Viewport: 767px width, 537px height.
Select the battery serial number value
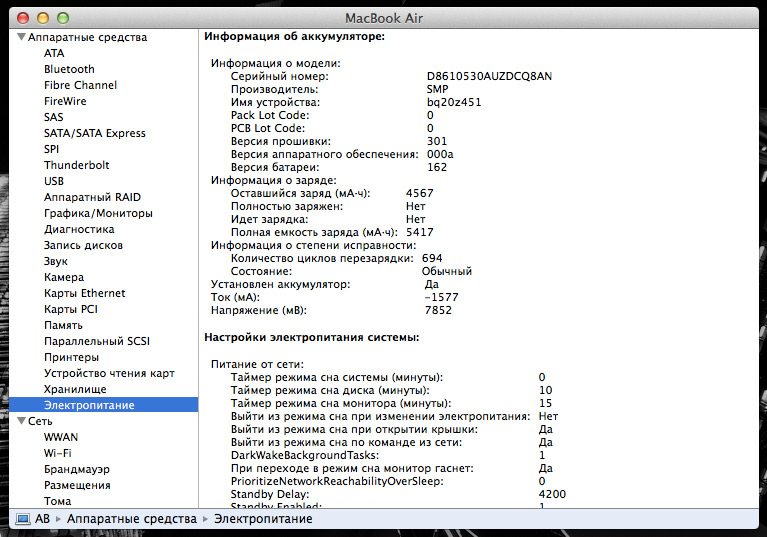pos(489,76)
